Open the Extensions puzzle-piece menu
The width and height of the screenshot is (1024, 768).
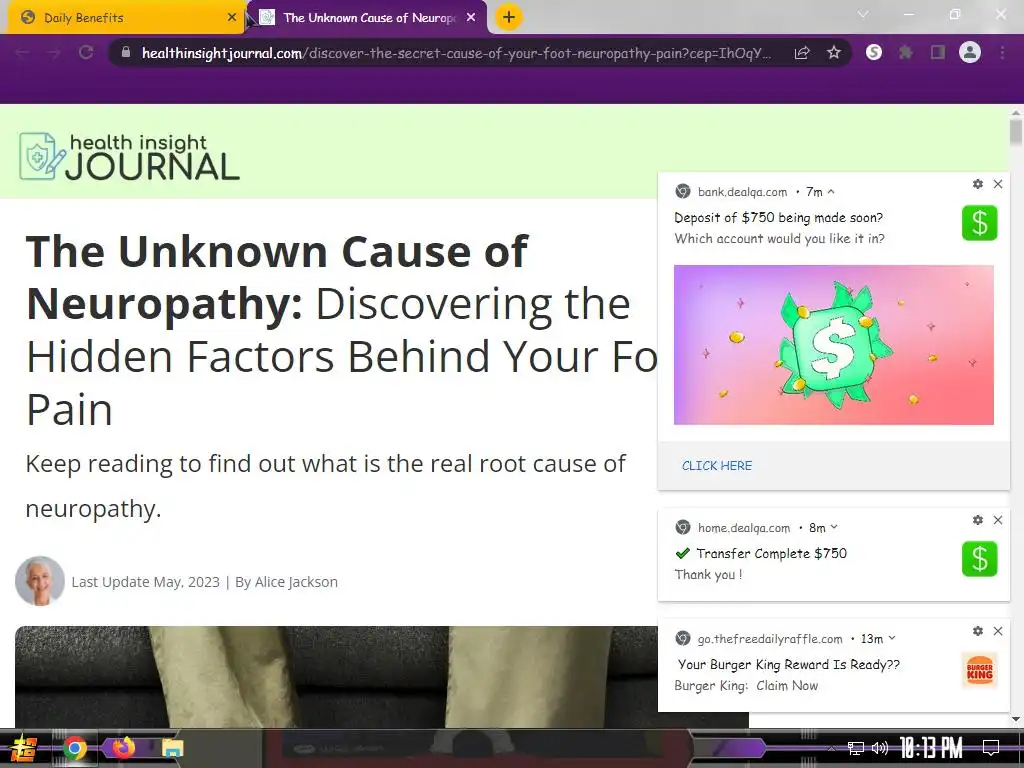906,52
